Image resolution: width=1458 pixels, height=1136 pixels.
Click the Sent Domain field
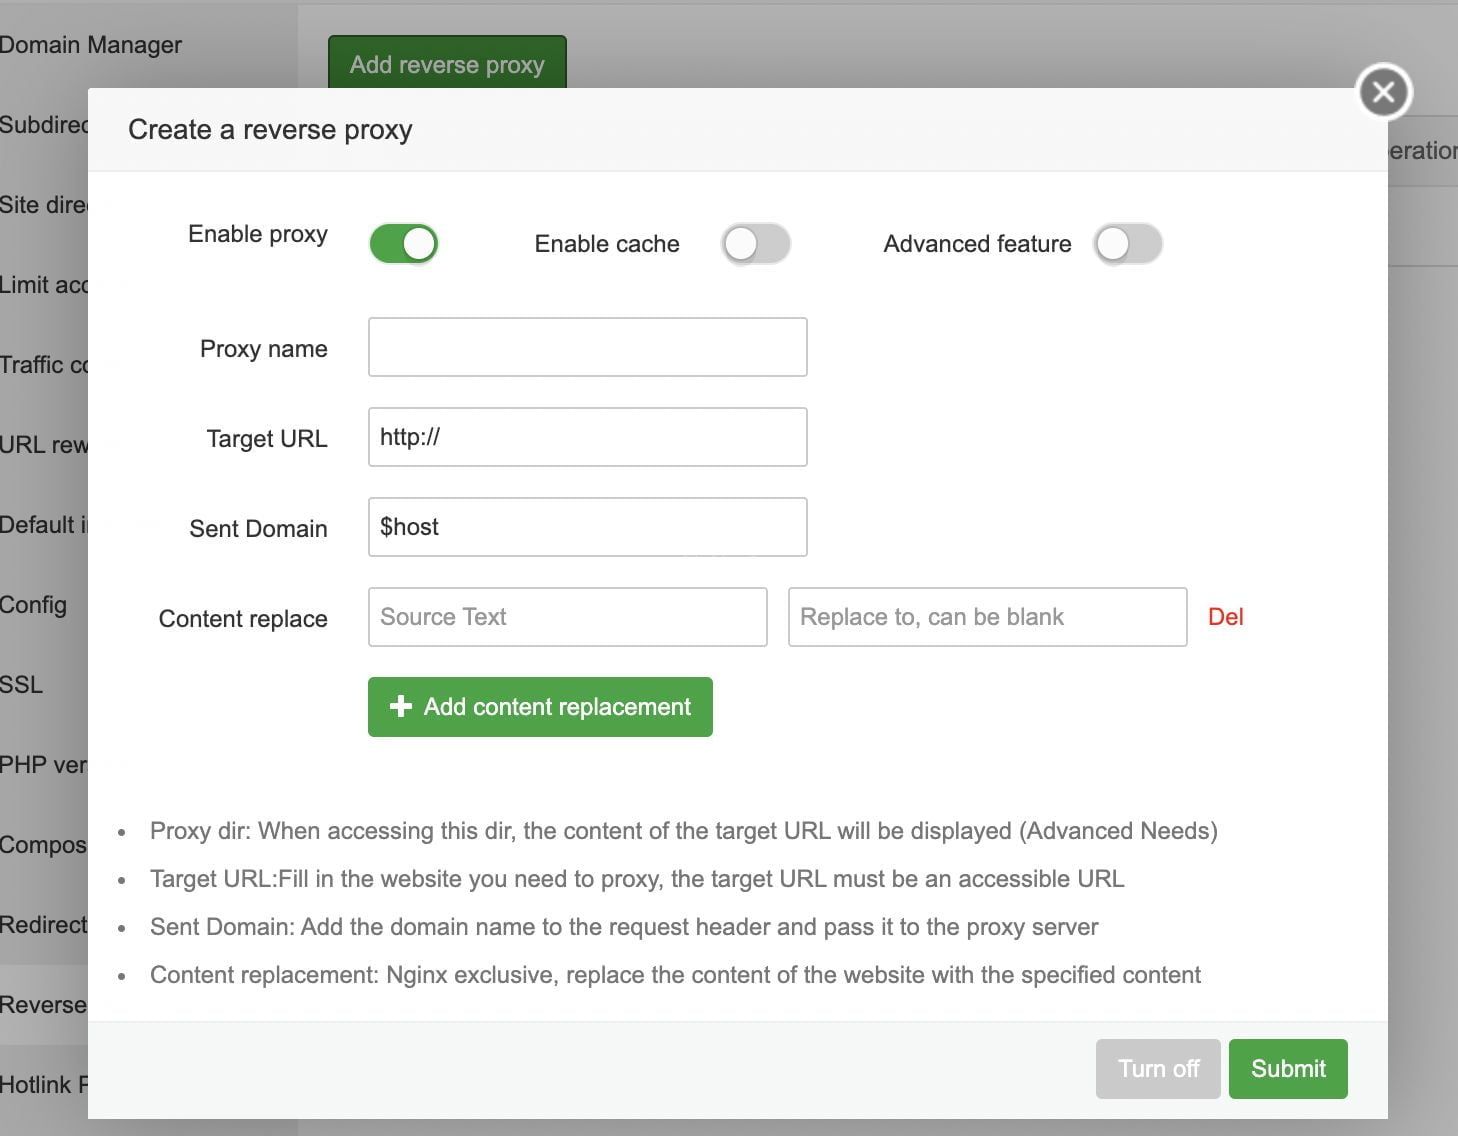click(x=587, y=527)
